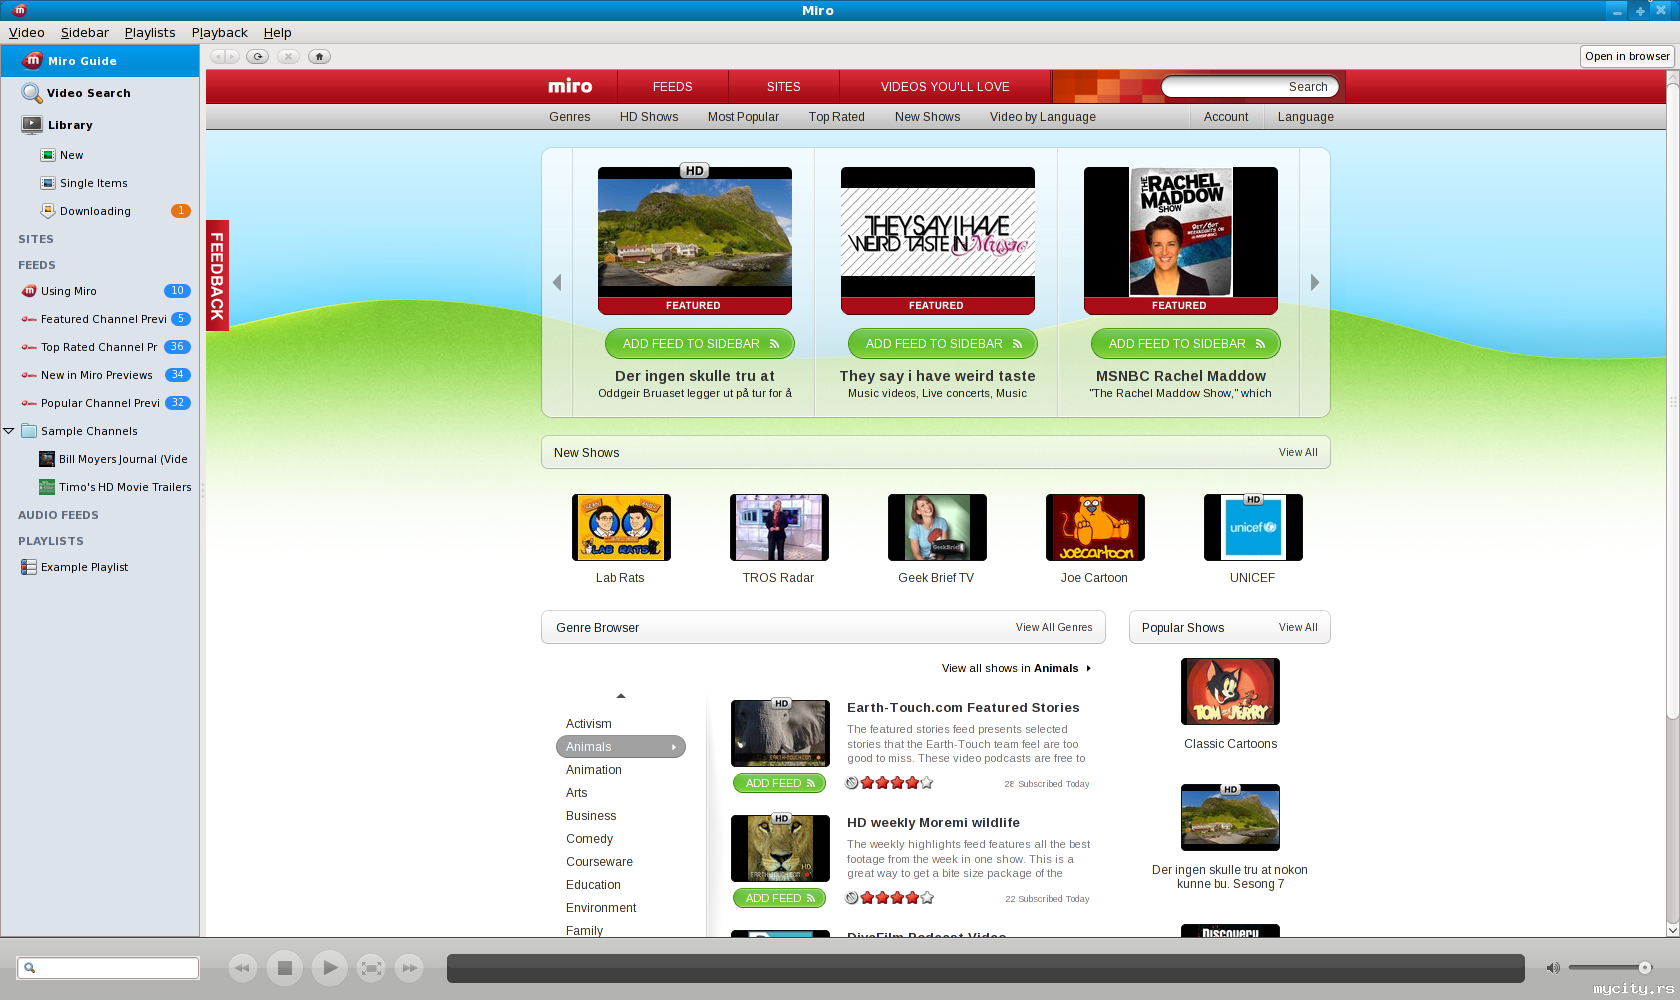Add They say i have weird taste feed
The image size is (1680, 1000).
(943, 344)
